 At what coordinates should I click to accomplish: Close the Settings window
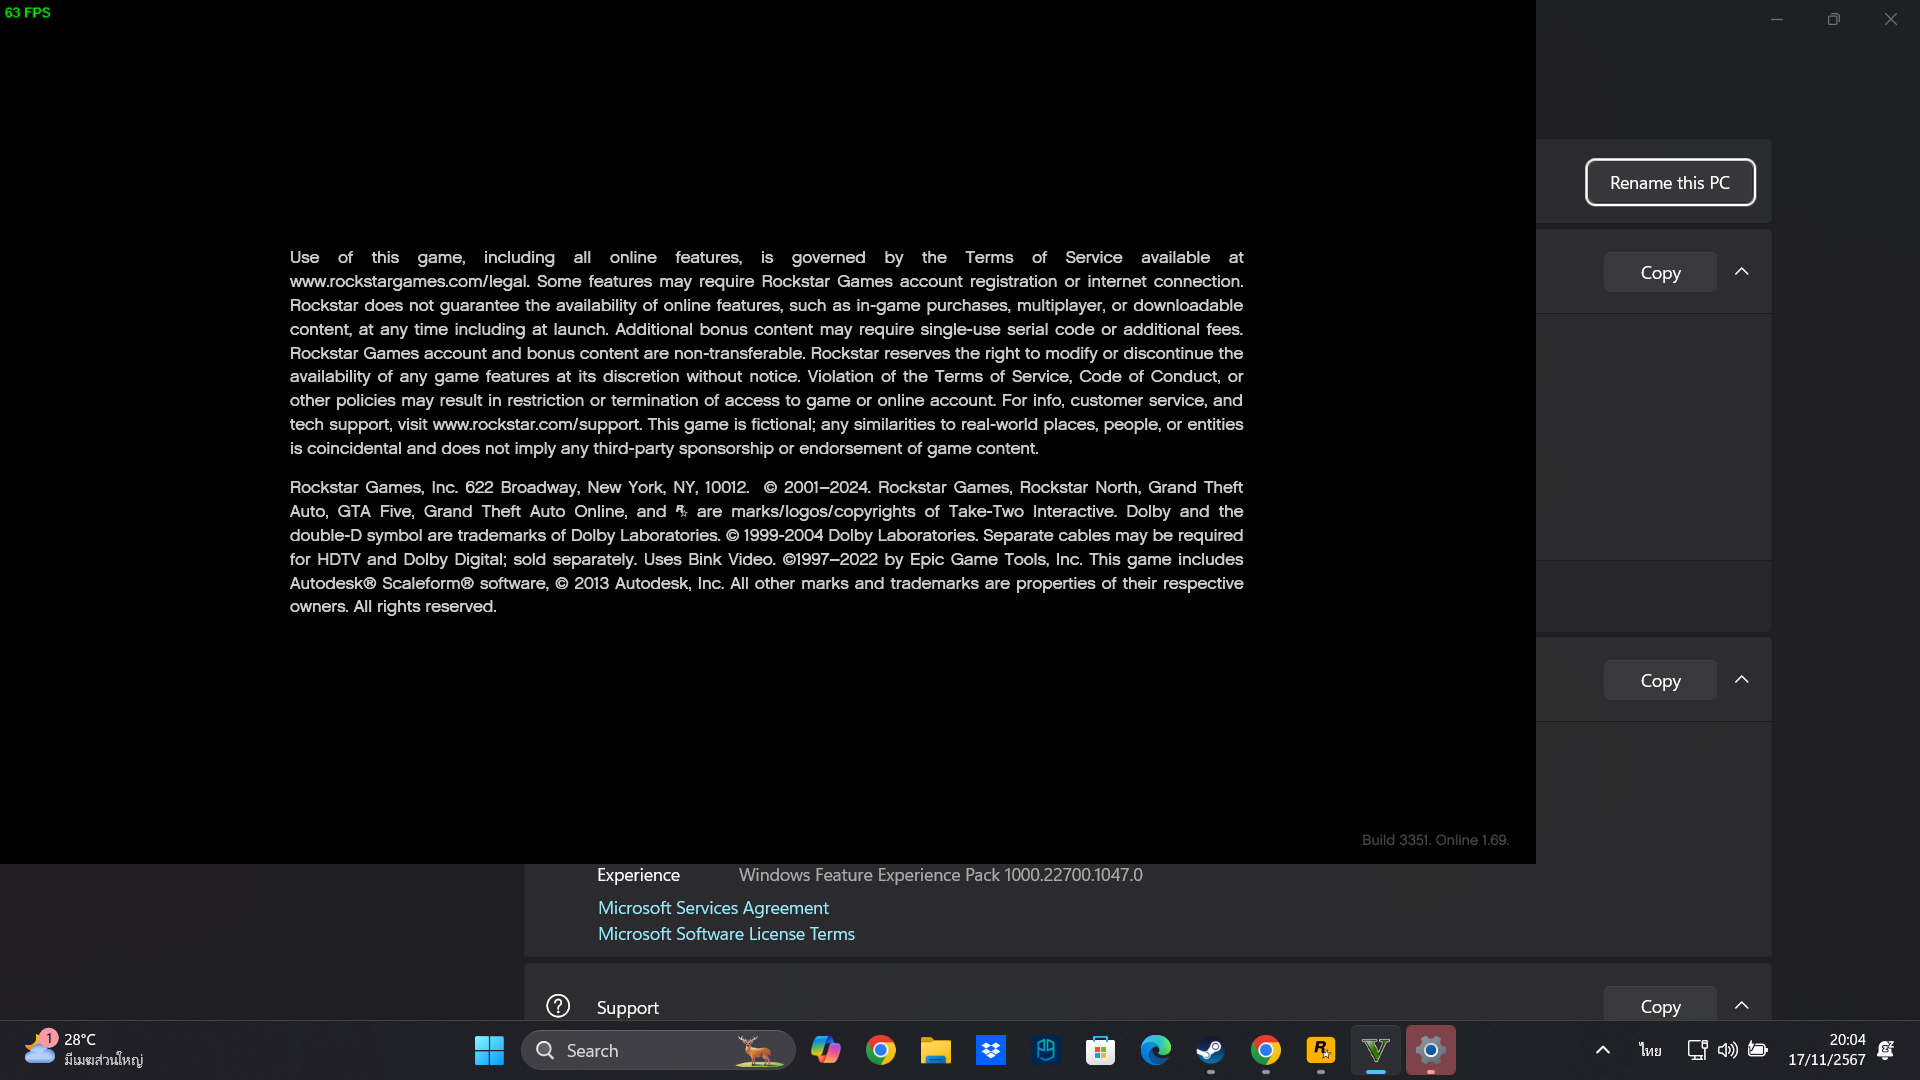point(1890,19)
